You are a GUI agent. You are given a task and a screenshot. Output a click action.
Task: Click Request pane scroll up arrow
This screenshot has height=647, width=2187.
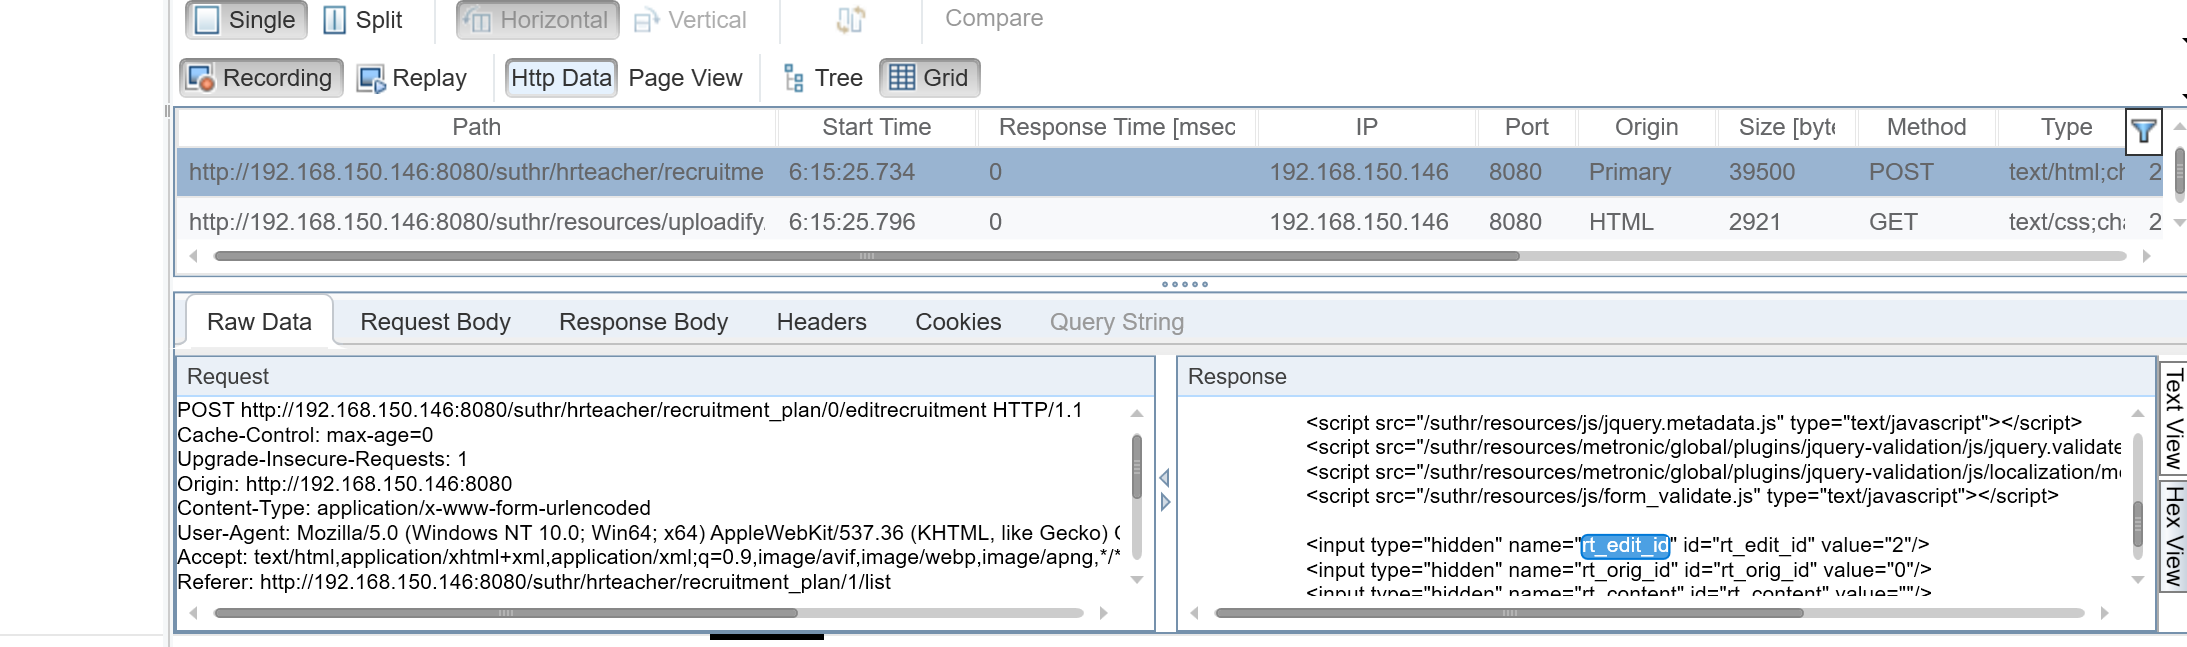(1137, 413)
